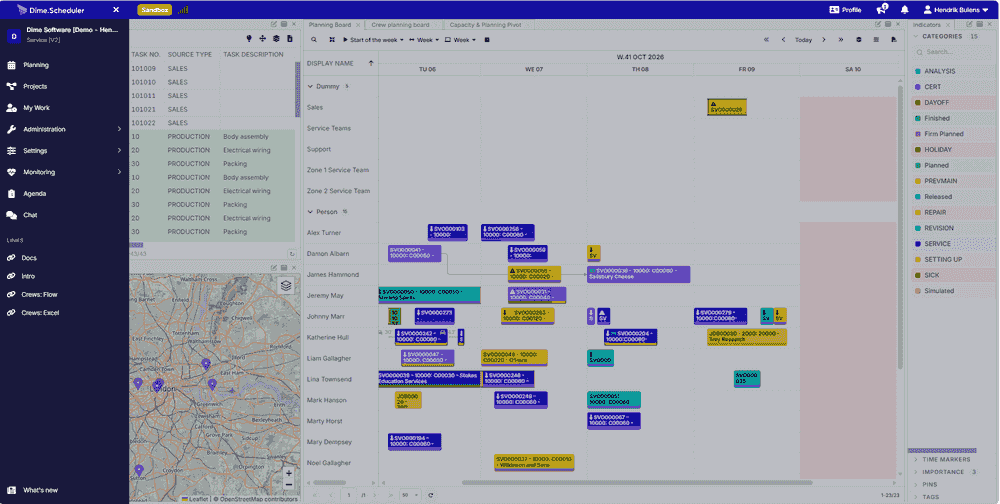The height and width of the screenshot is (504, 1000).
Task: Go to next period arrow
Action: pyautogui.click(x=823, y=40)
